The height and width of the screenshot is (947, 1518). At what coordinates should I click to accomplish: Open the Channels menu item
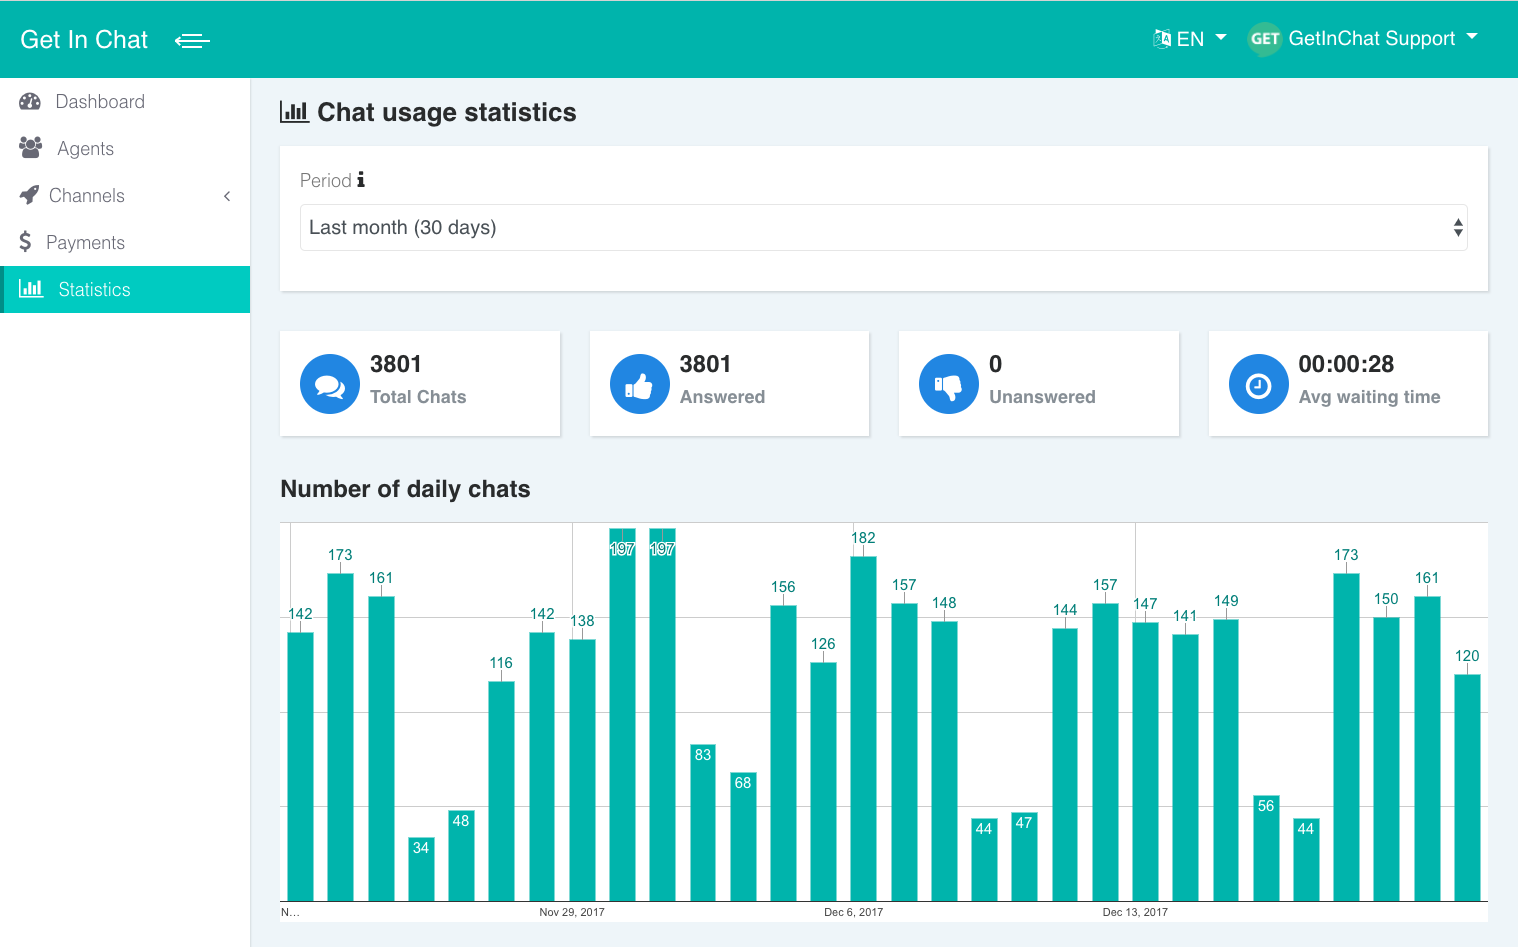125,195
